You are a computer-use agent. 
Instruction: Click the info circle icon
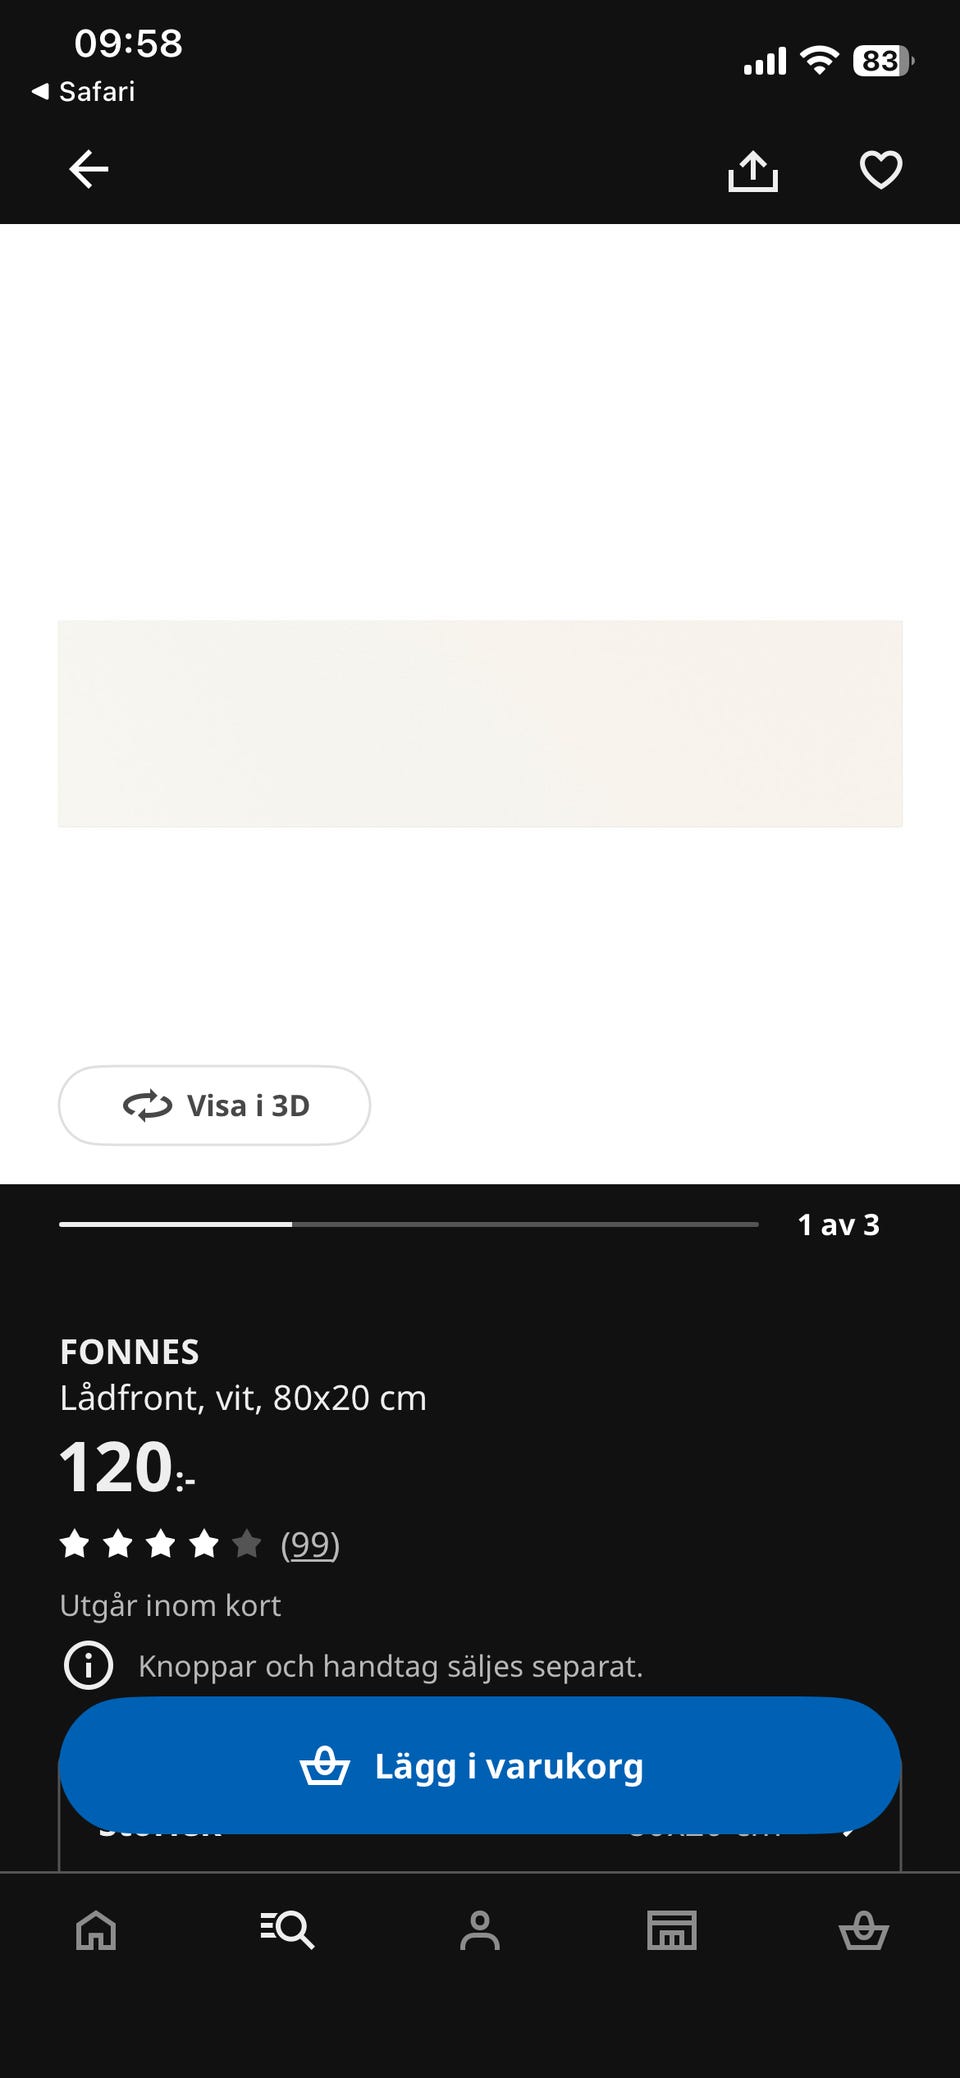click(89, 1666)
